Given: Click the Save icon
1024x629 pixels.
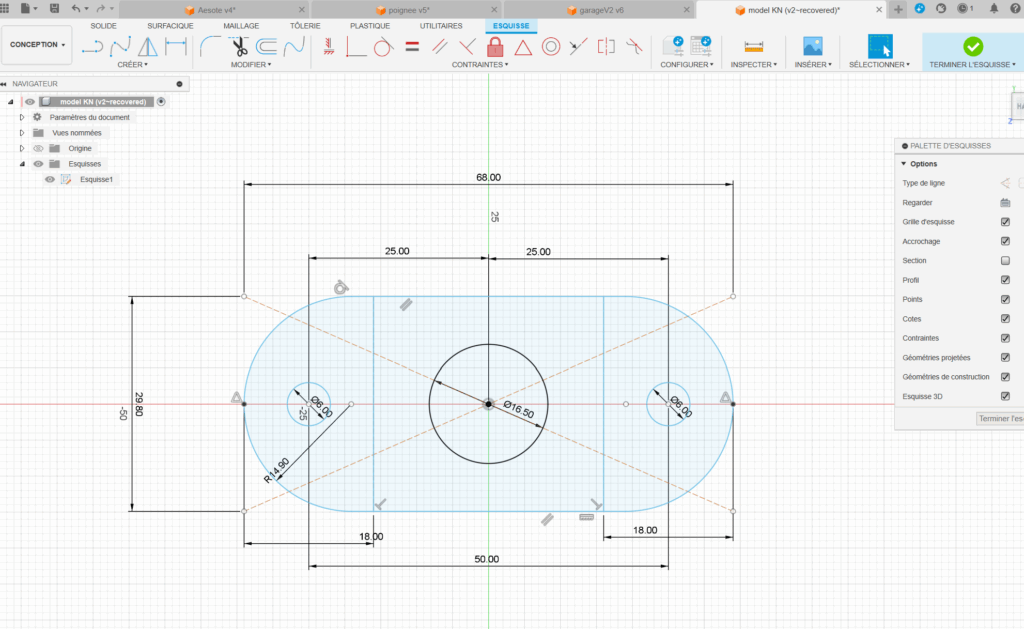Looking at the screenshot, I should click(55, 8).
